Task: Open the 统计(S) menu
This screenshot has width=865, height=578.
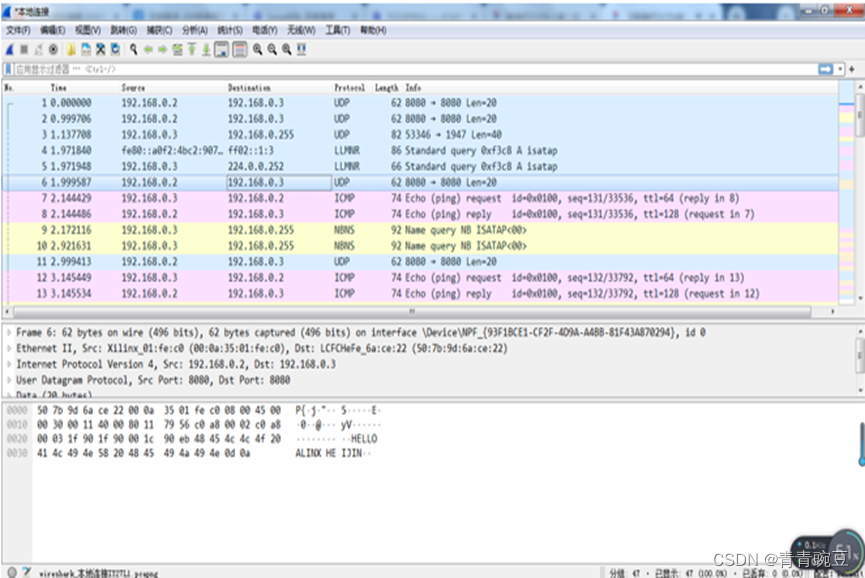Action: 229,30
